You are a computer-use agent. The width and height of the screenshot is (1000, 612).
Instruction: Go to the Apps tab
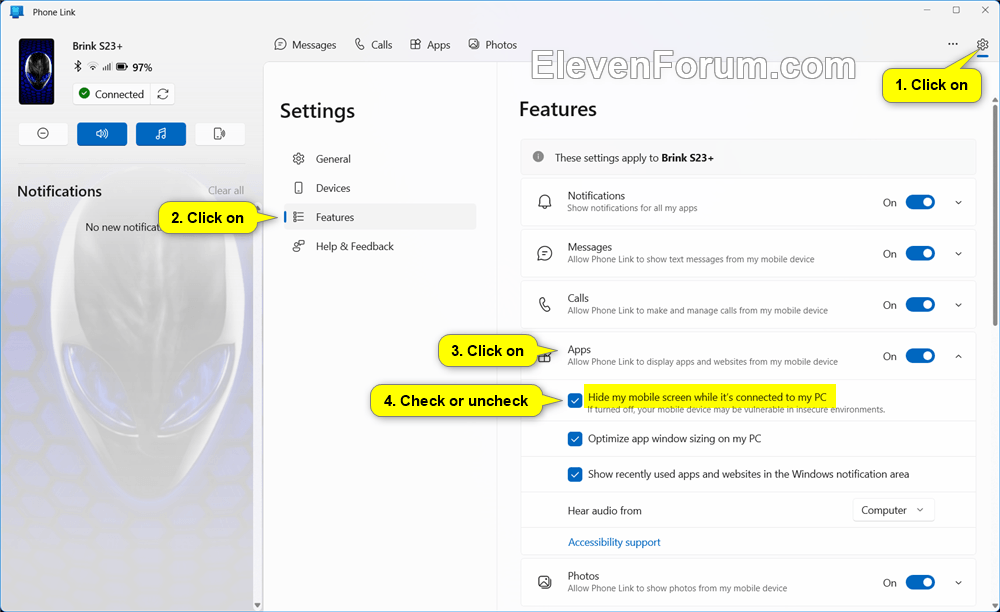430,45
